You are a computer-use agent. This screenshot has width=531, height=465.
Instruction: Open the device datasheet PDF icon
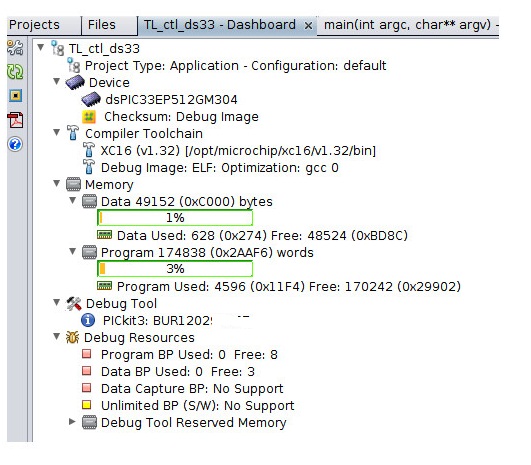[15, 120]
